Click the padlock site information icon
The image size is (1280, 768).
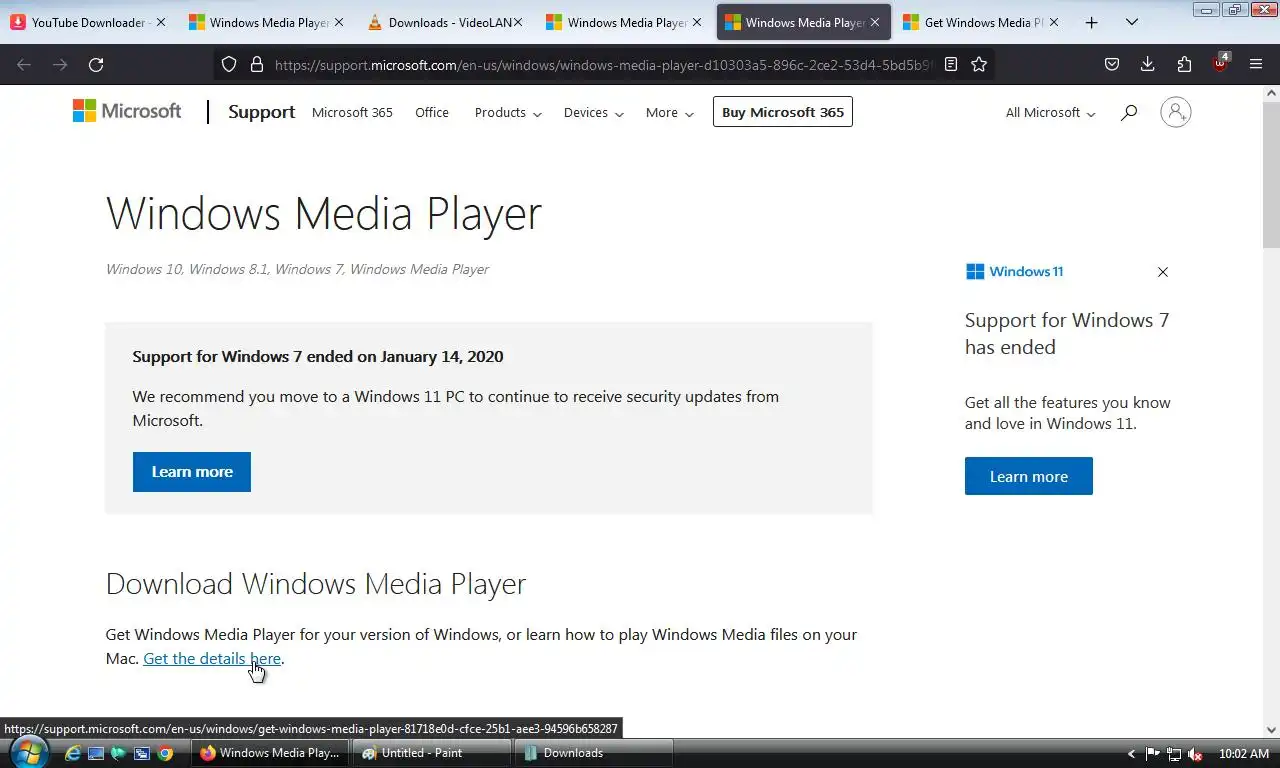point(257,64)
